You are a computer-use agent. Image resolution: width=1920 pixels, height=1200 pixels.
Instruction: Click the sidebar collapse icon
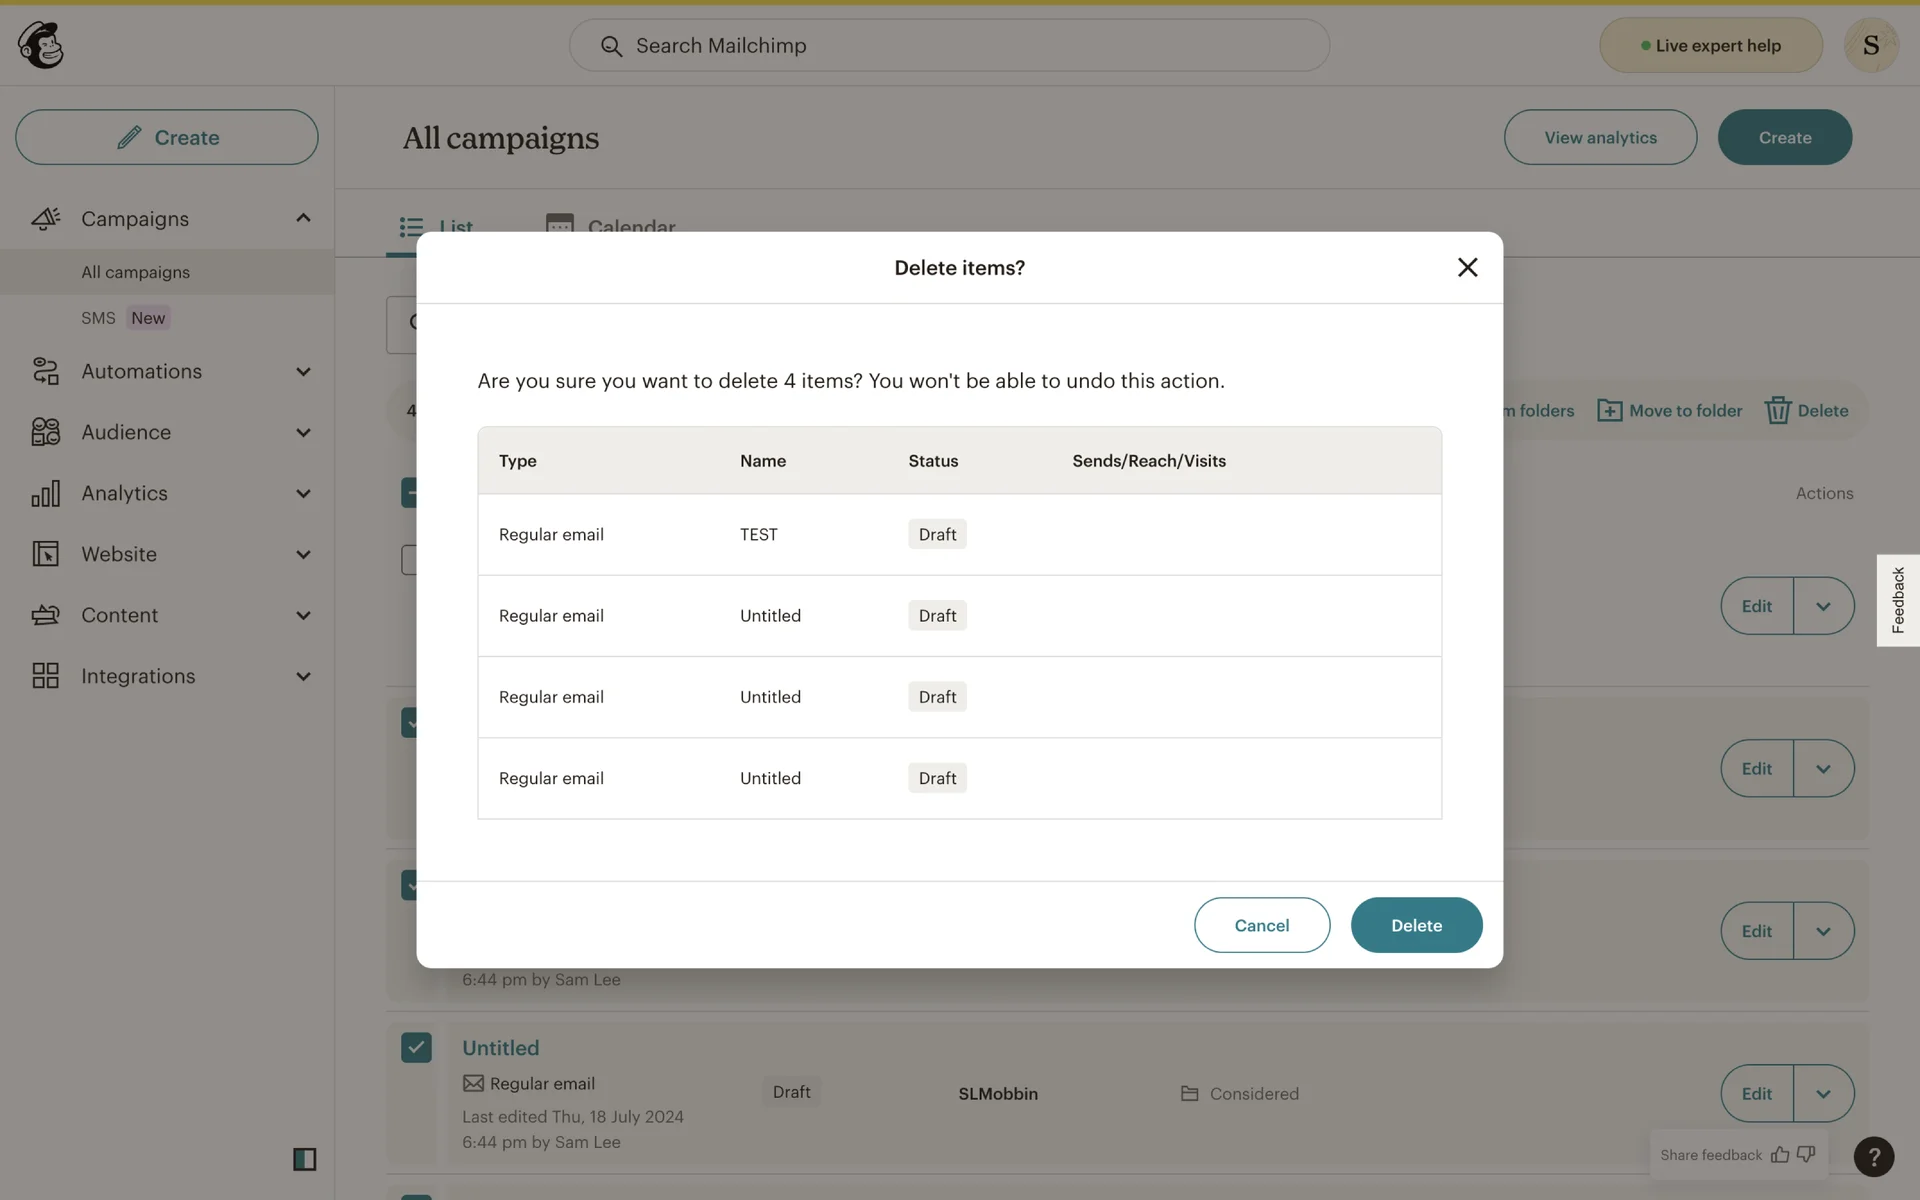tap(304, 1159)
